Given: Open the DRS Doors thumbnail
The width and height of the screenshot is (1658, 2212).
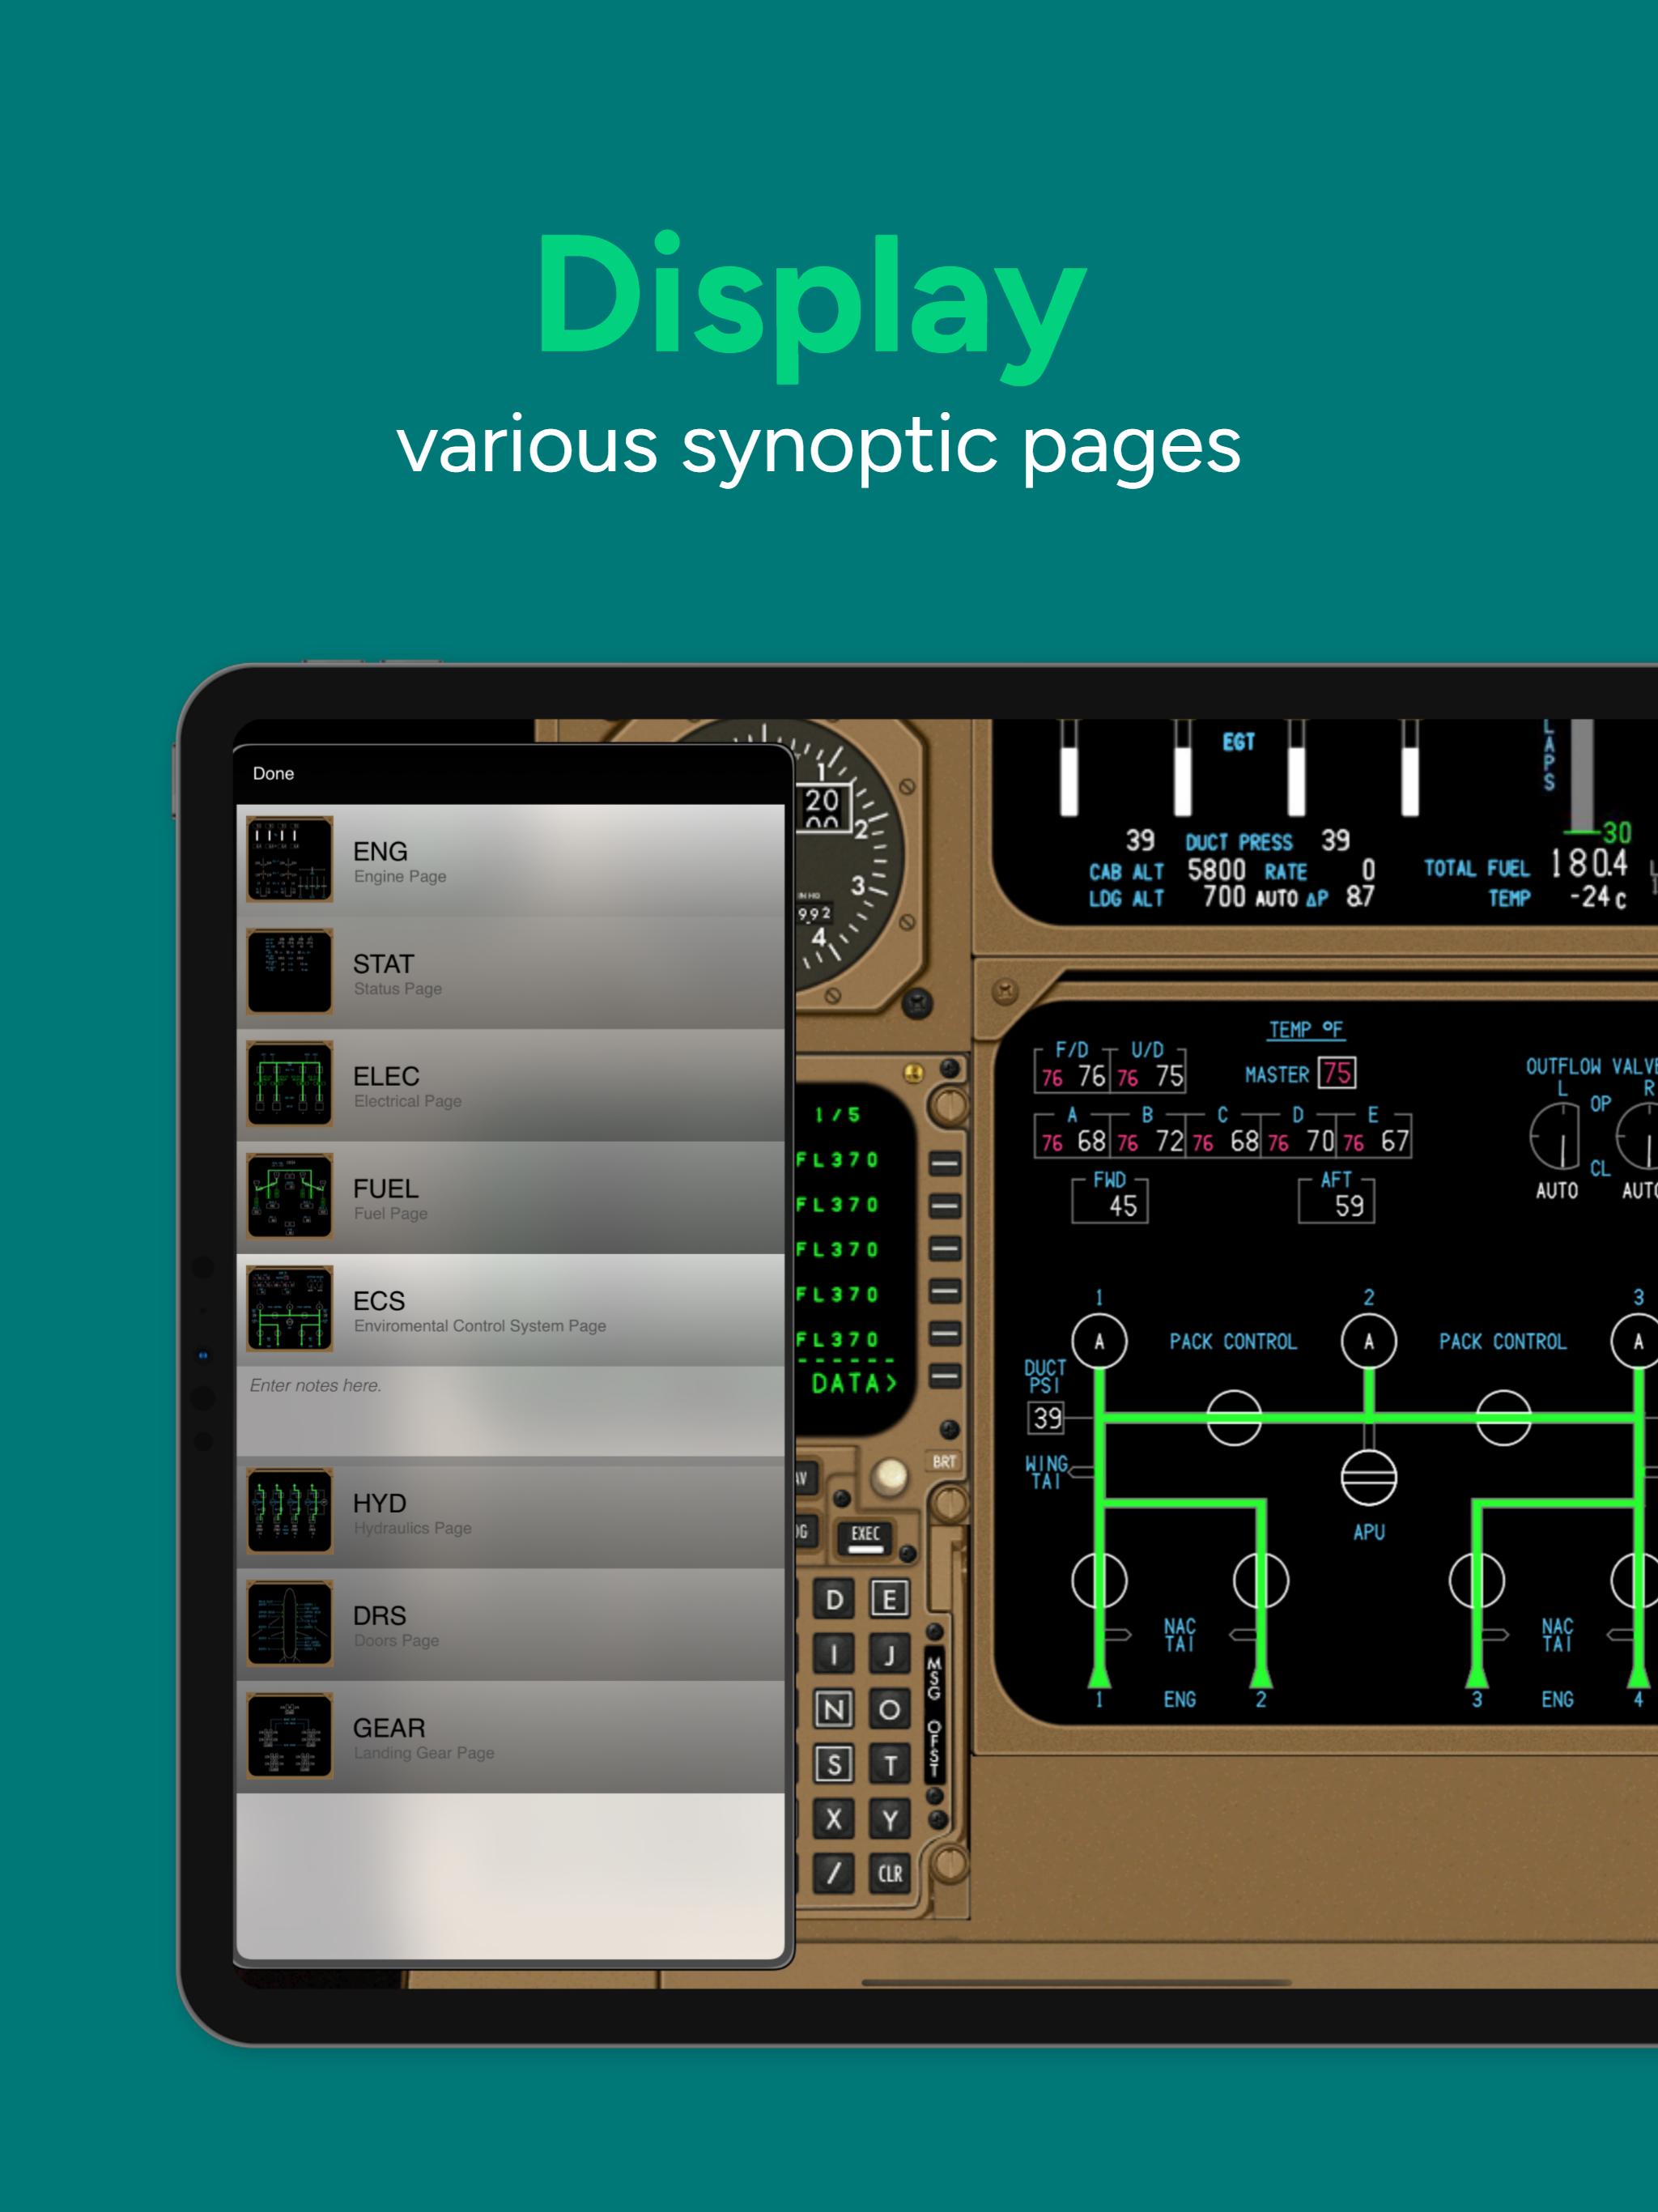Looking at the screenshot, I should coord(290,1623).
